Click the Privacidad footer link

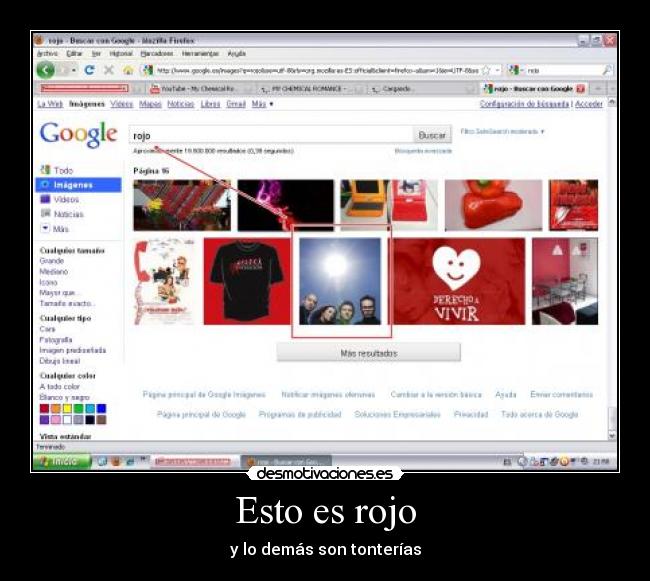[471, 414]
